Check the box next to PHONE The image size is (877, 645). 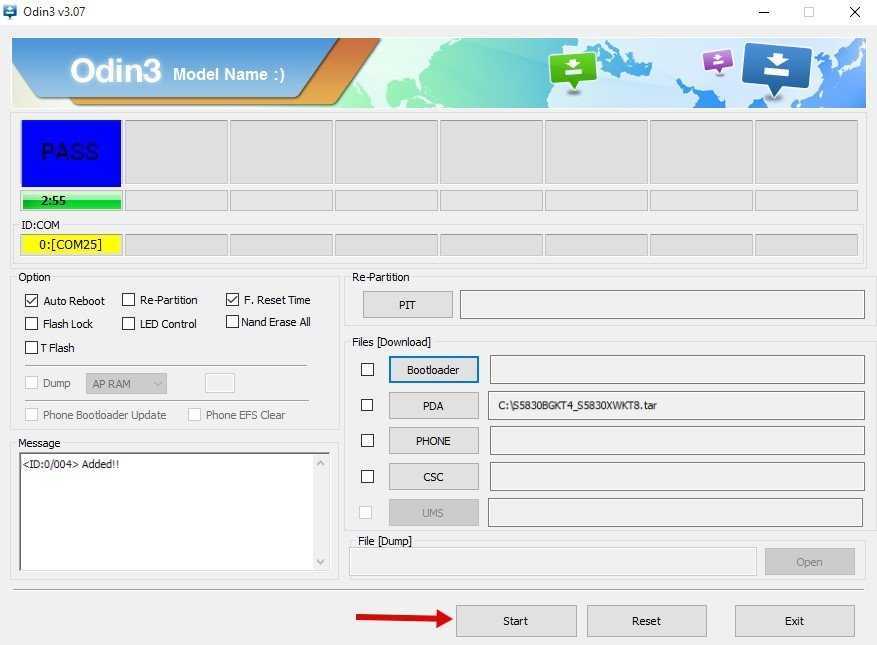(x=367, y=441)
